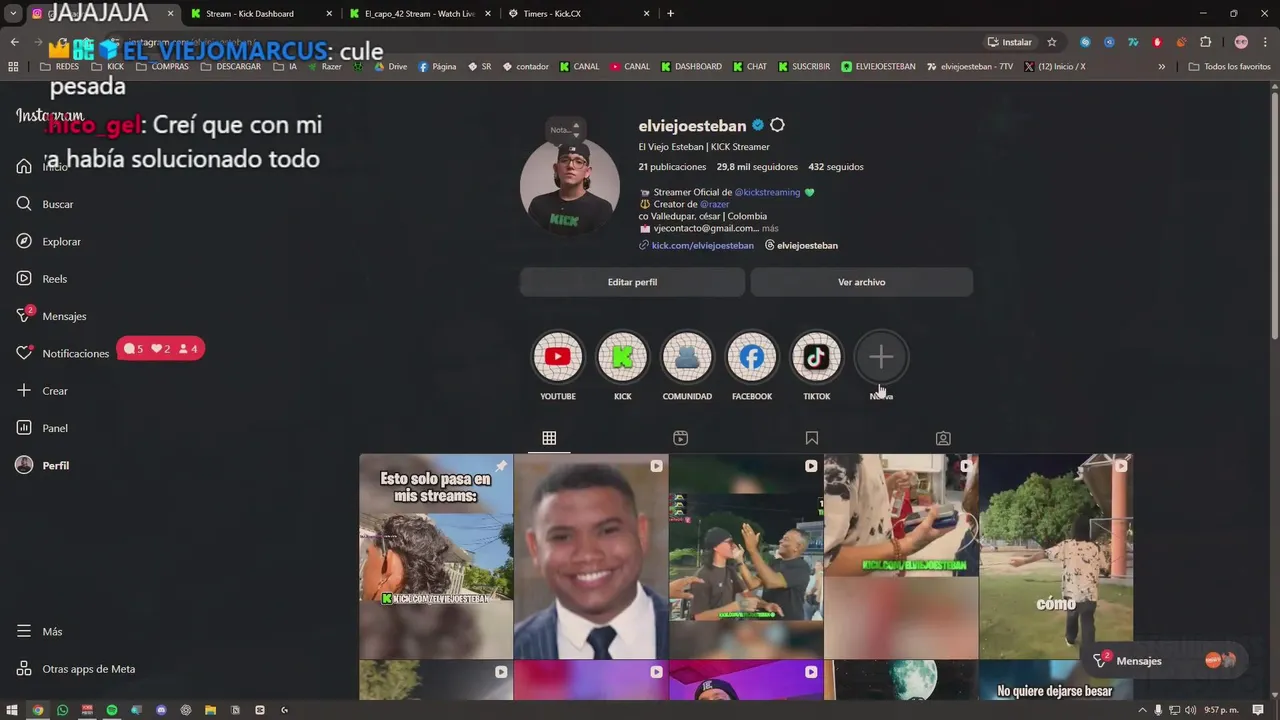Click the Instalar app button

[x=1009, y=42]
